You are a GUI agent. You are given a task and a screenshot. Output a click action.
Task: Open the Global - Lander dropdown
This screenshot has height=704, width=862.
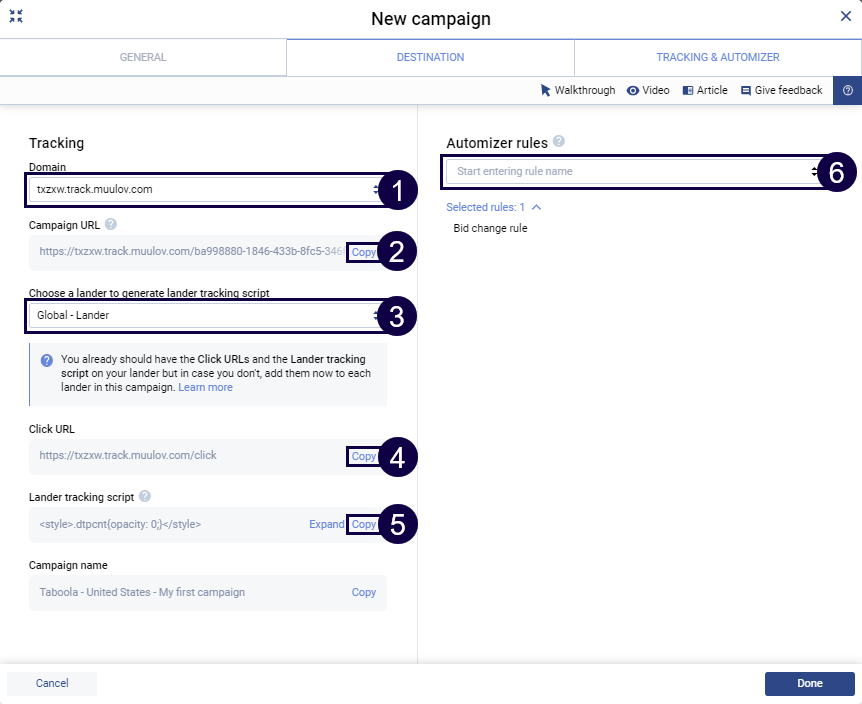click(205, 315)
